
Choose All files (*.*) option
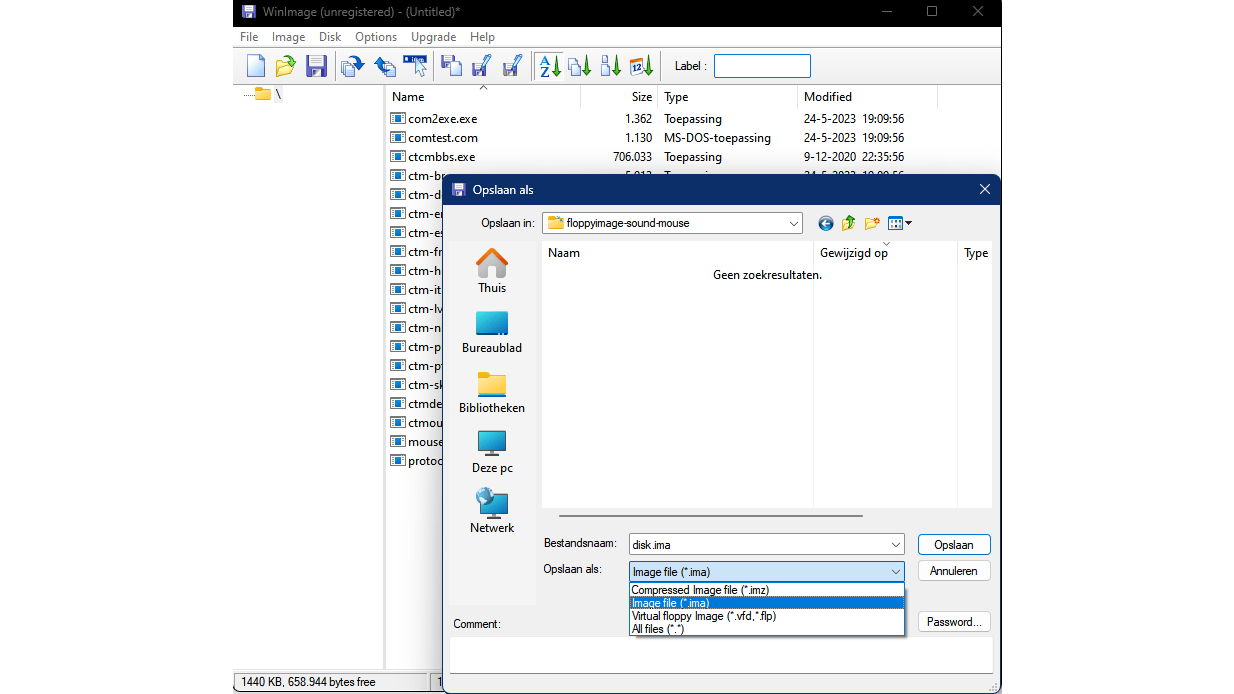coord(767,629)
